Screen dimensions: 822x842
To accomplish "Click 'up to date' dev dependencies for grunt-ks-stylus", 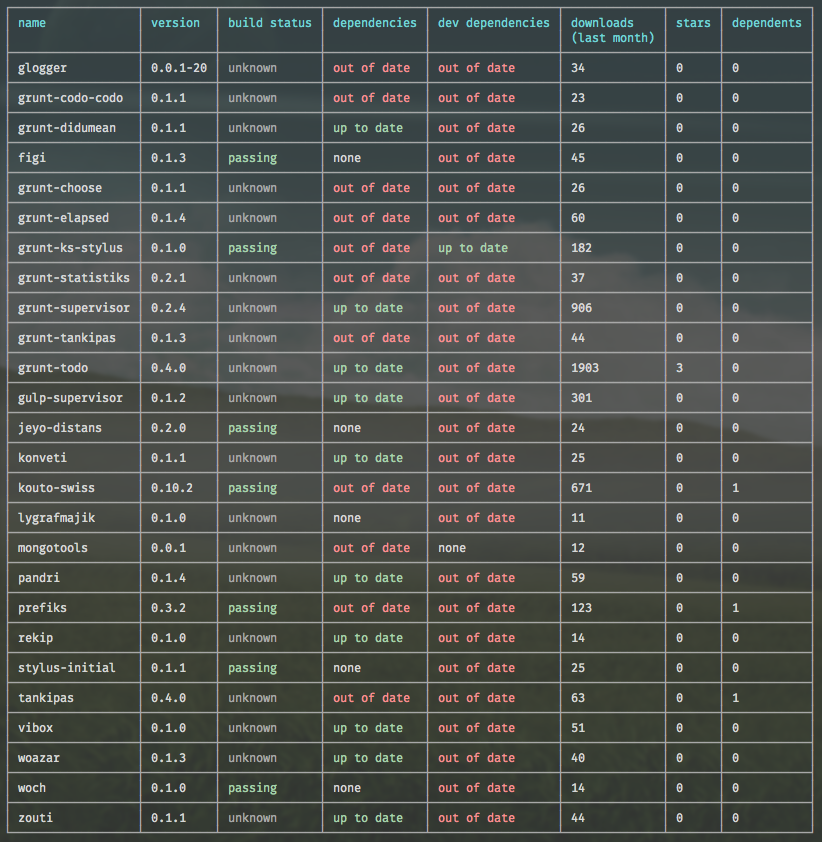I will (473, 248).
